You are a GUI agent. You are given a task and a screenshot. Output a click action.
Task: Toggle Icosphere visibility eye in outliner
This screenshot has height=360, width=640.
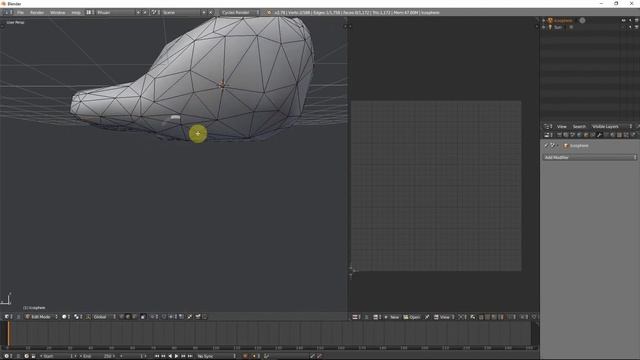click(623, 20)
